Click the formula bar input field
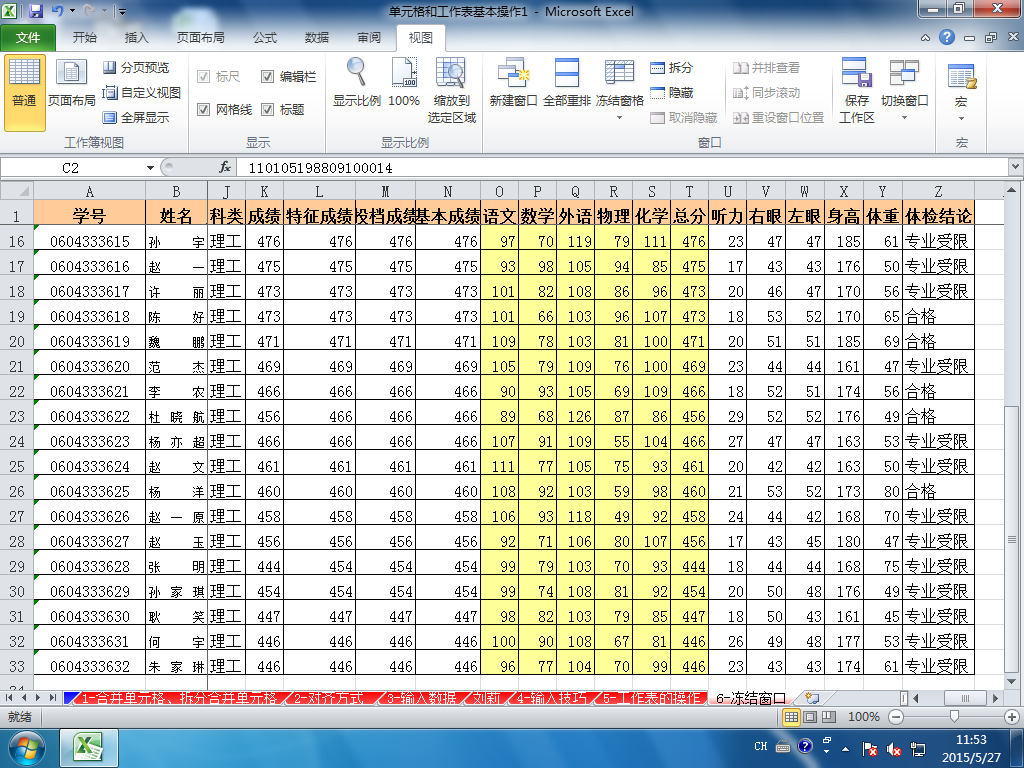The width and height of the screenshot is (1024, 768). [x=624, y=167]
